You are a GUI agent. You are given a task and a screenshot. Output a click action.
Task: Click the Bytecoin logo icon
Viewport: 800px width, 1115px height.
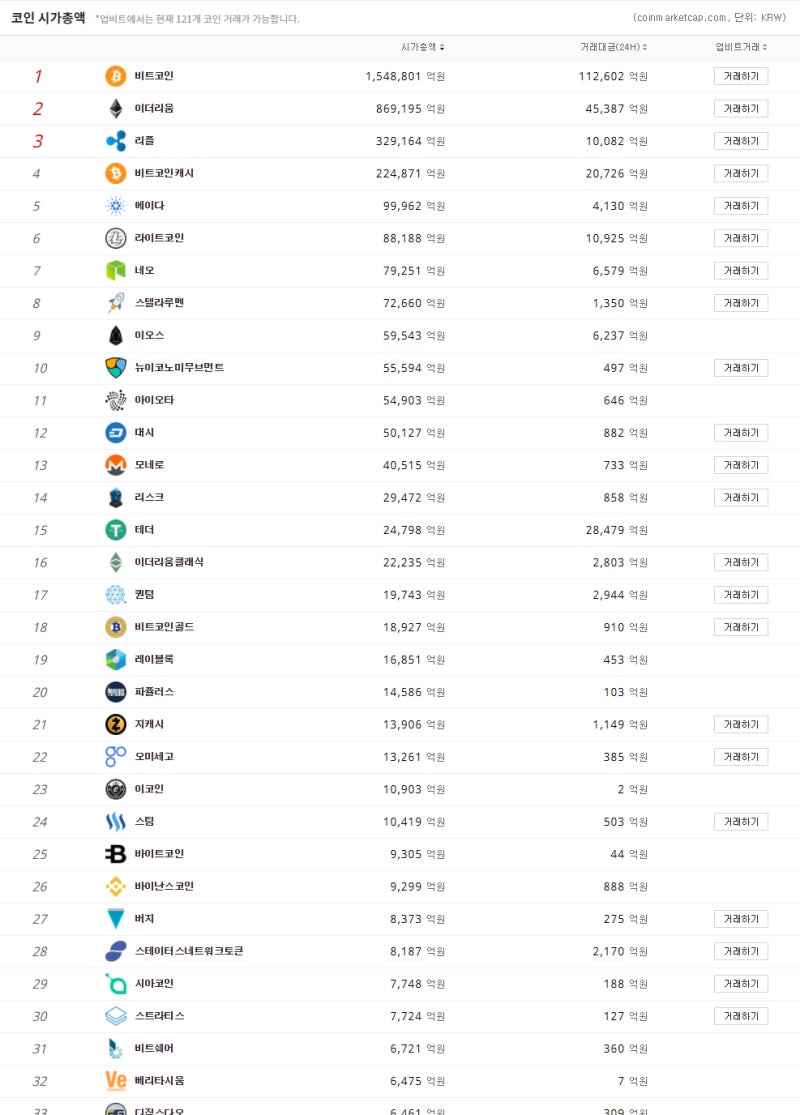[116, 854]
